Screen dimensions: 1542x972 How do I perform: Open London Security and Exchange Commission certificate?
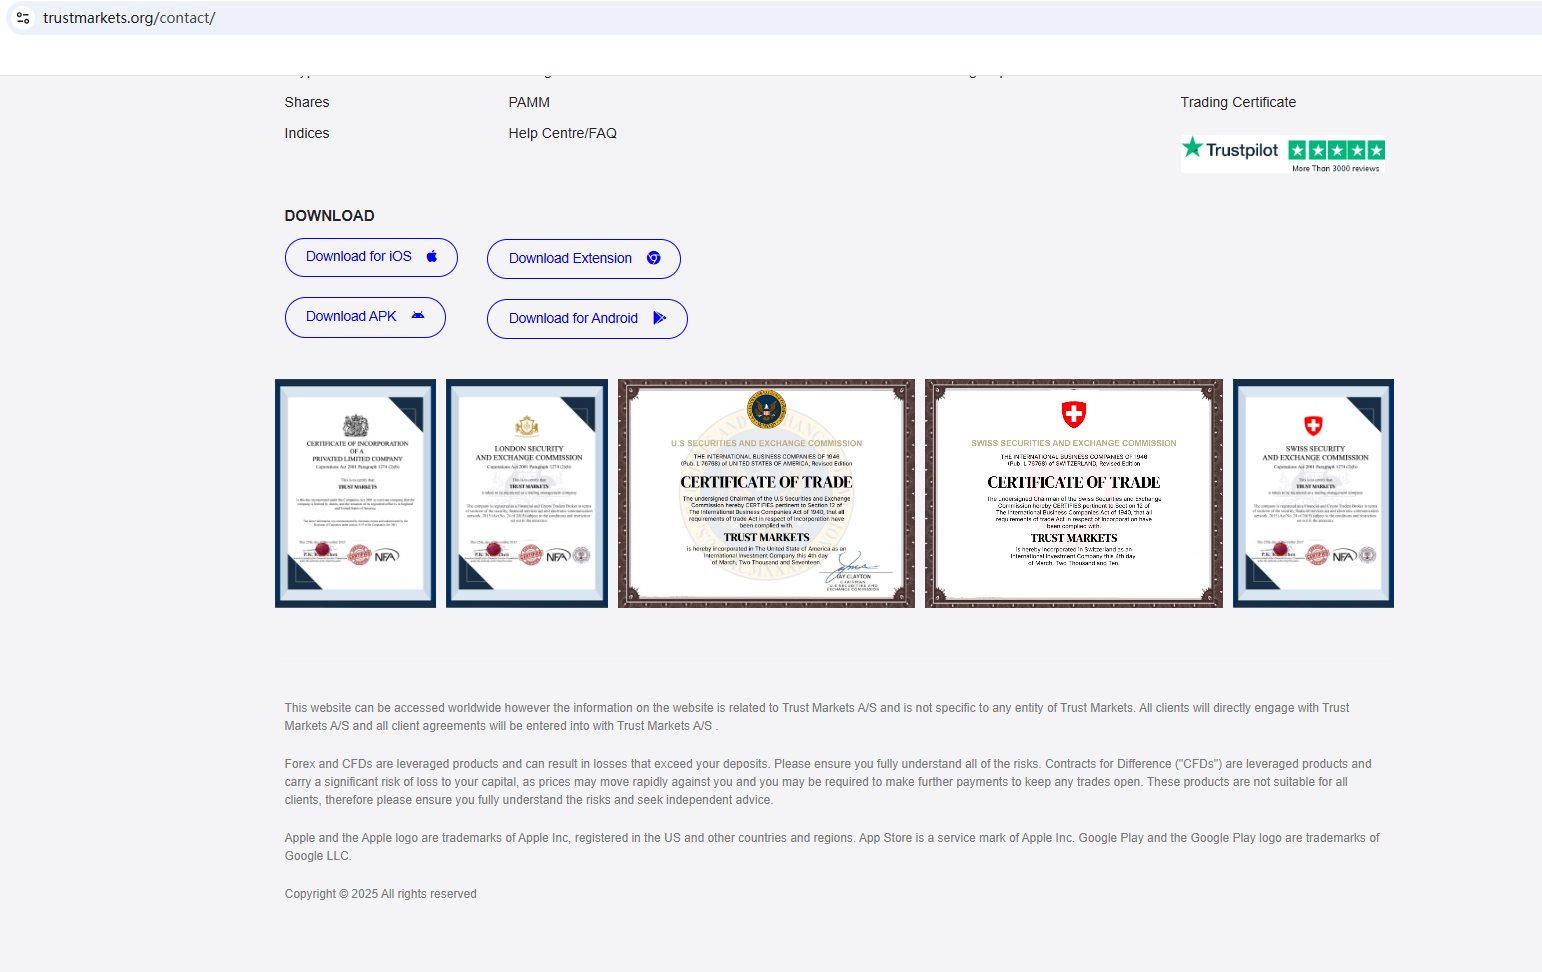click(x=527, y=493)
